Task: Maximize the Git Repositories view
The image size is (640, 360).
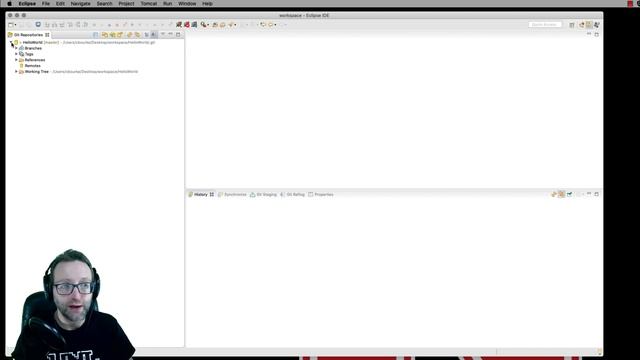Action: tap(178, 35)
